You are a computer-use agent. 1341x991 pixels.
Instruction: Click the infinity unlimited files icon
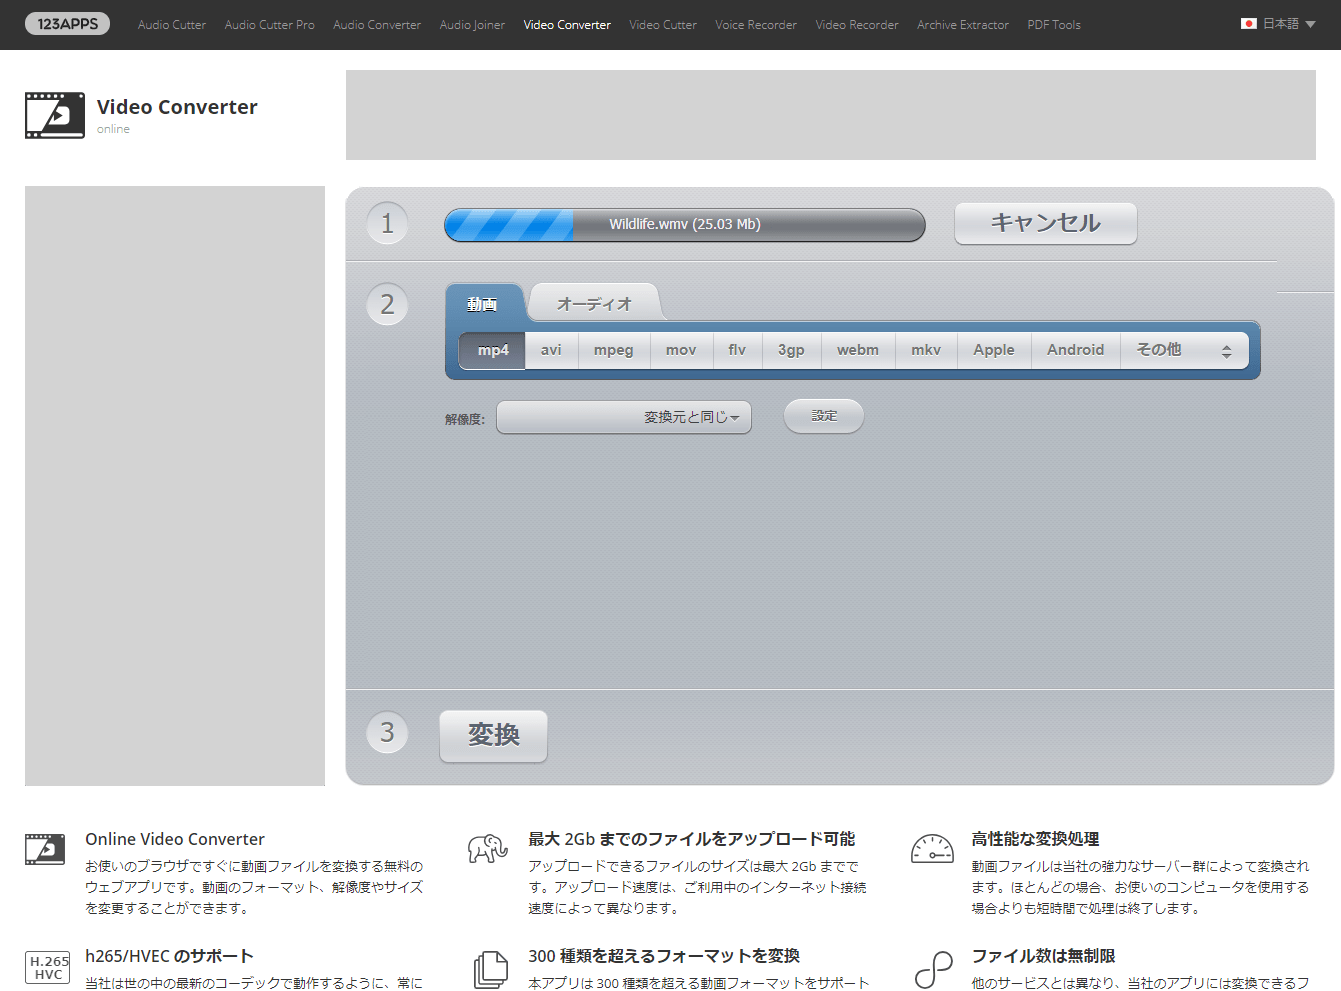coord(933,970)
